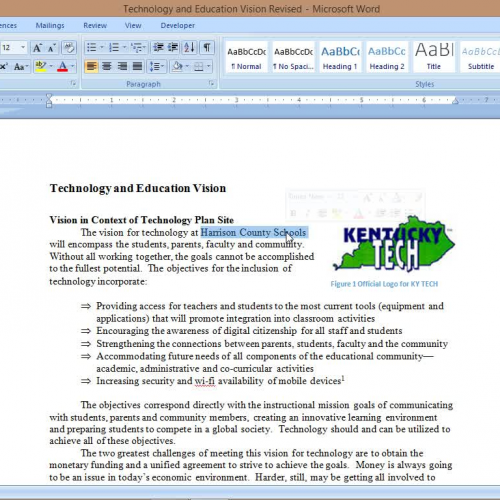Viewport: 500px width, 500px height.
Task: Clear formatting with the eraser icon
Action: (x=69, y=48)
